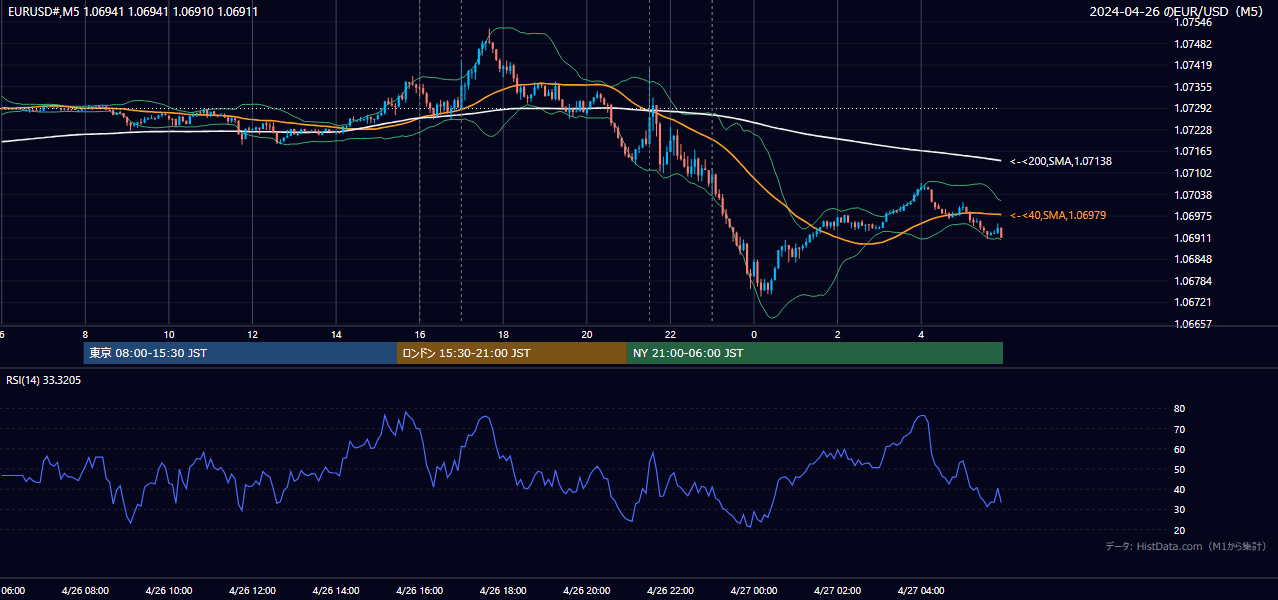Image resolution: width=1278 pixels, height=600 pixels.
Task: Click the RSI(14) 33.3205 indicator label
Action: [x=44, y=380]
